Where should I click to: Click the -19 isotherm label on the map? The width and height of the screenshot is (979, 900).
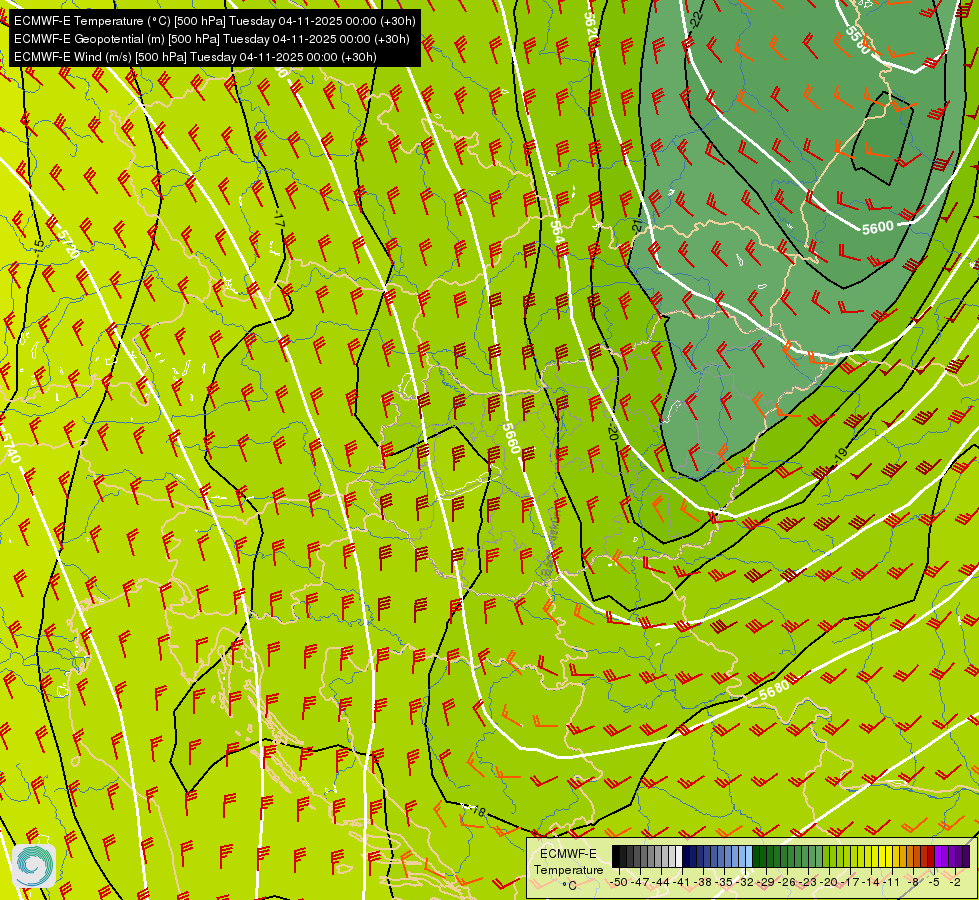(840, 456)
